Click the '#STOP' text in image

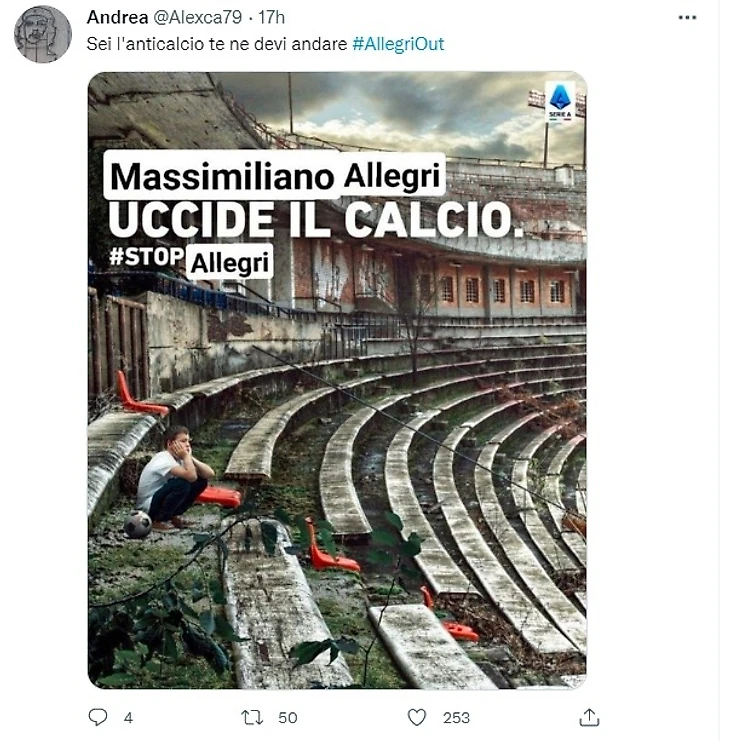(146, 257)
